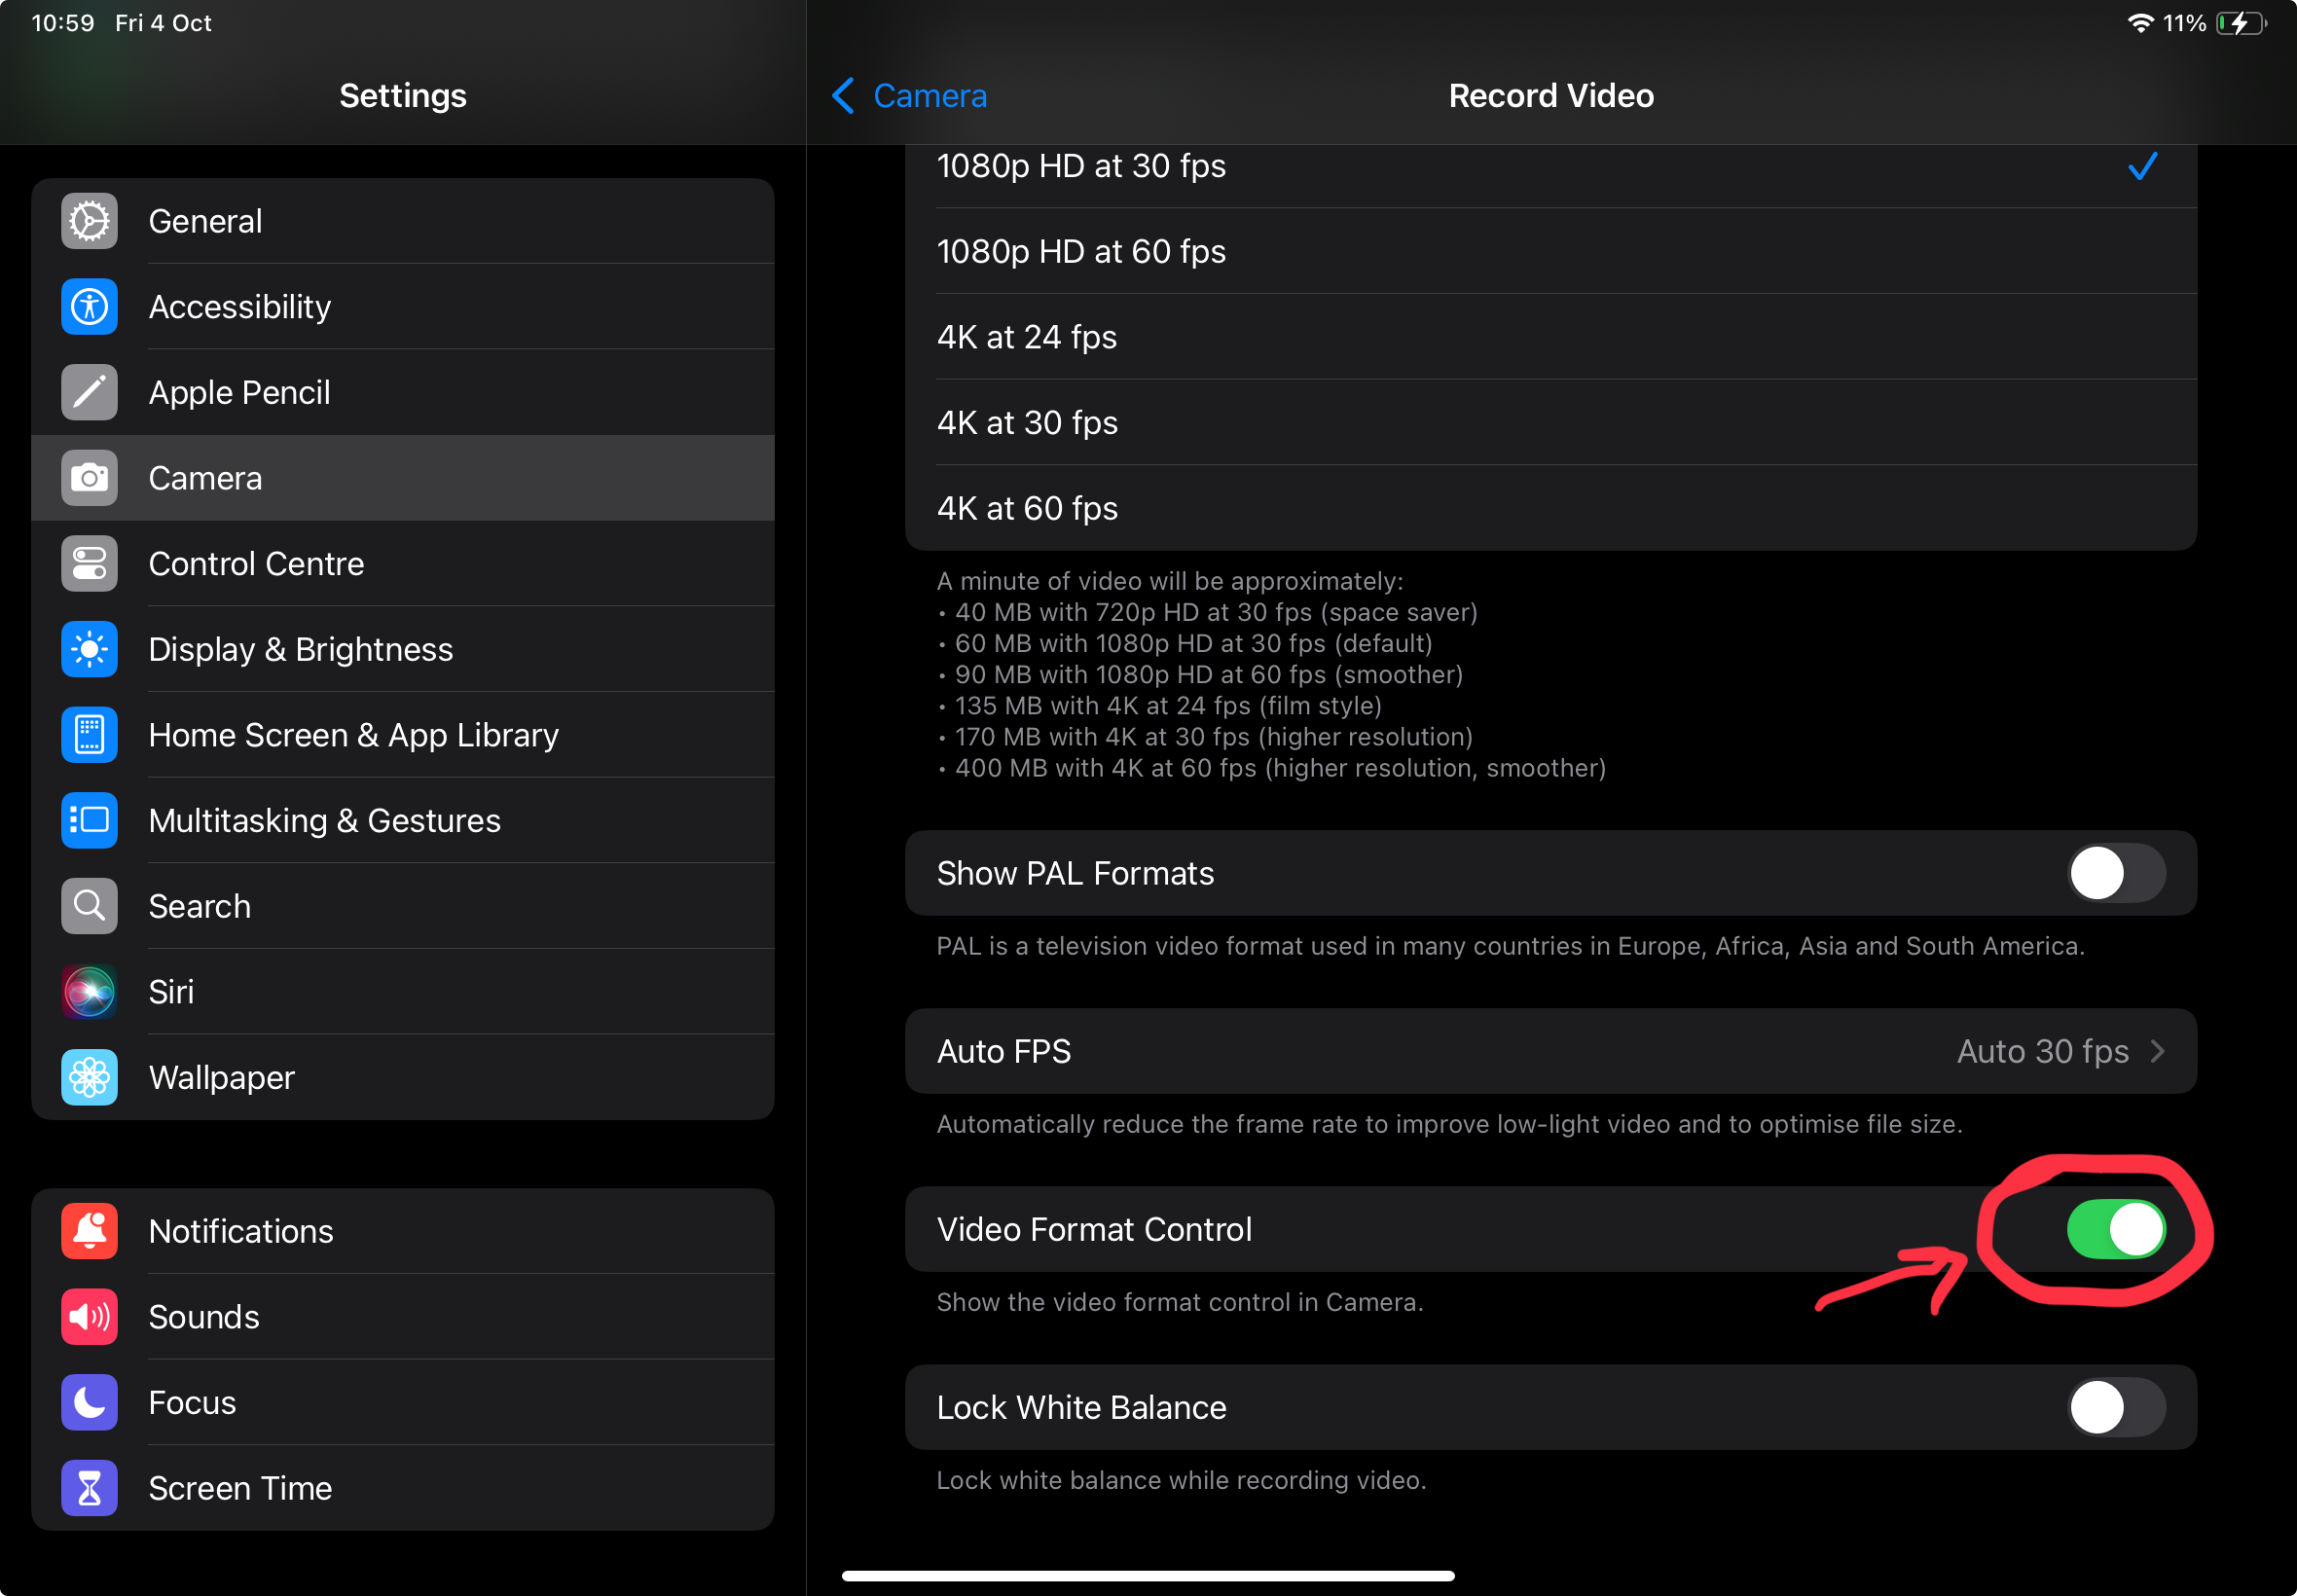Tap '40 MB with 720p HD' line
Viewport: 2297px width, 1596px height.
coord(1207,612)
